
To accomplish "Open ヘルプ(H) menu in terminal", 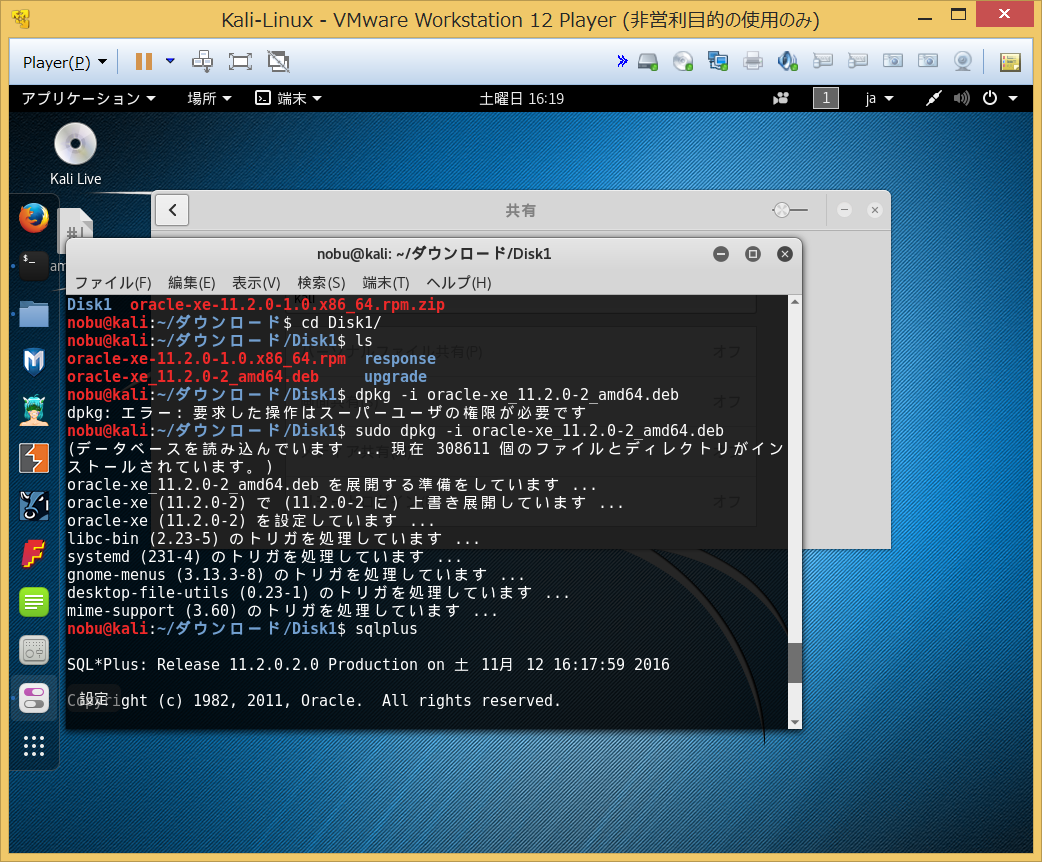I will [x=459, y=282].
